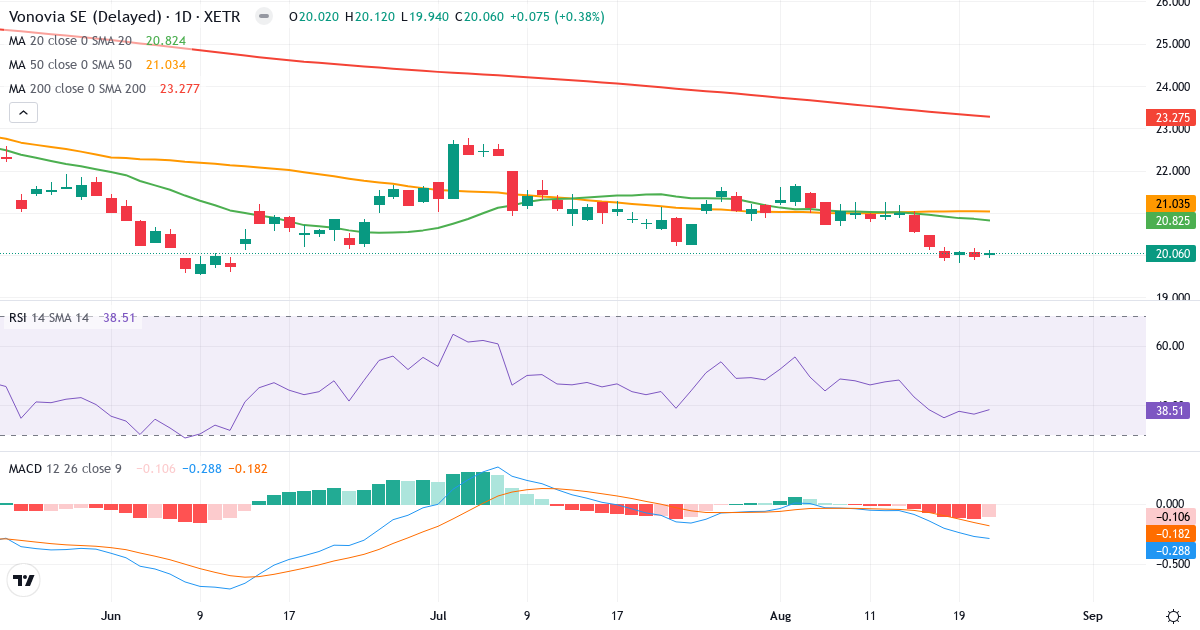The width and height of the screenshot is (1200, 630).
Task: Click the 60.00 RSI axis level
Action: tap(1172, 346)
